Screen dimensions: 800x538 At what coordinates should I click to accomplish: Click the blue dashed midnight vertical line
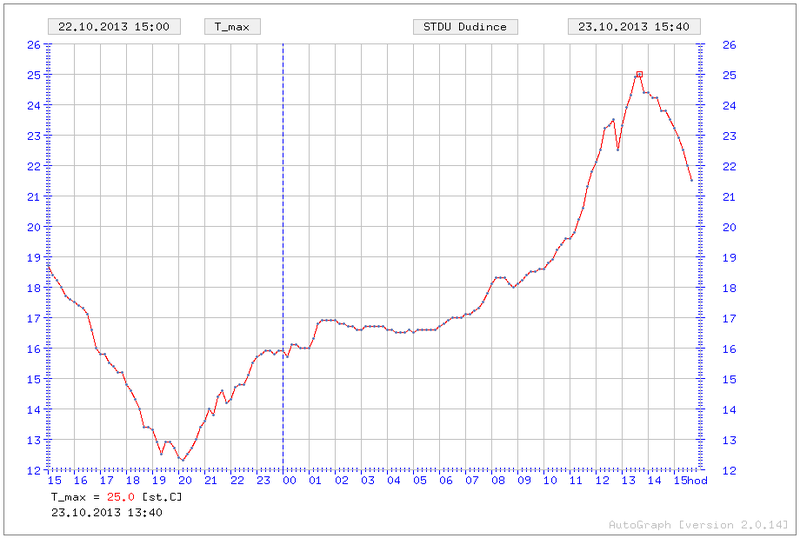click(283, 250)
